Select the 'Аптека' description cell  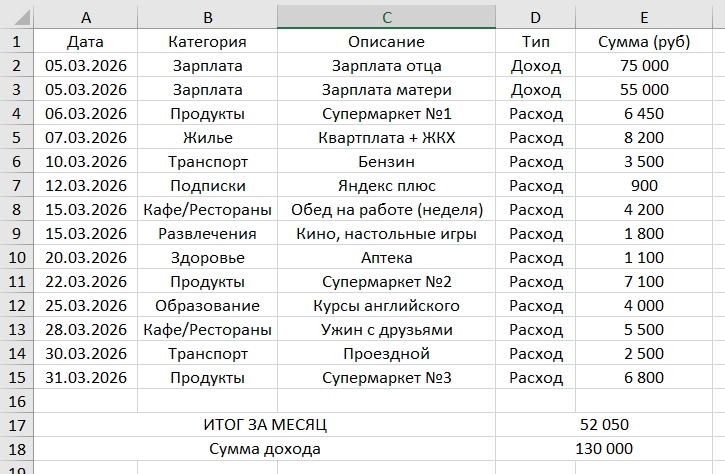pos(386,258)
